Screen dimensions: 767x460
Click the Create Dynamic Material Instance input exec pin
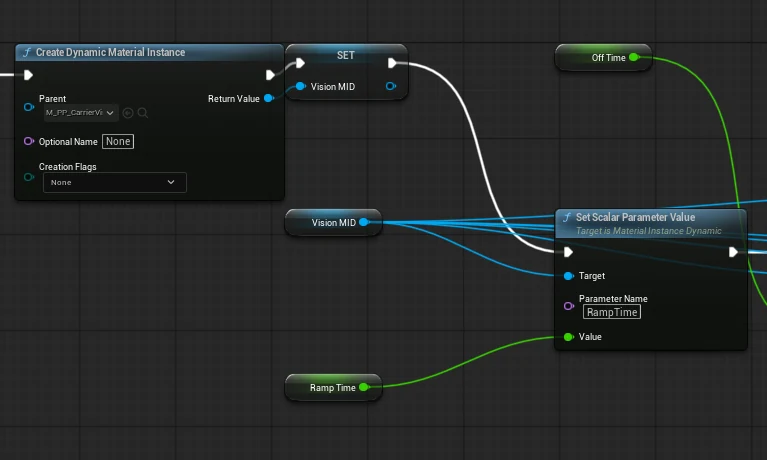point(28,75)
